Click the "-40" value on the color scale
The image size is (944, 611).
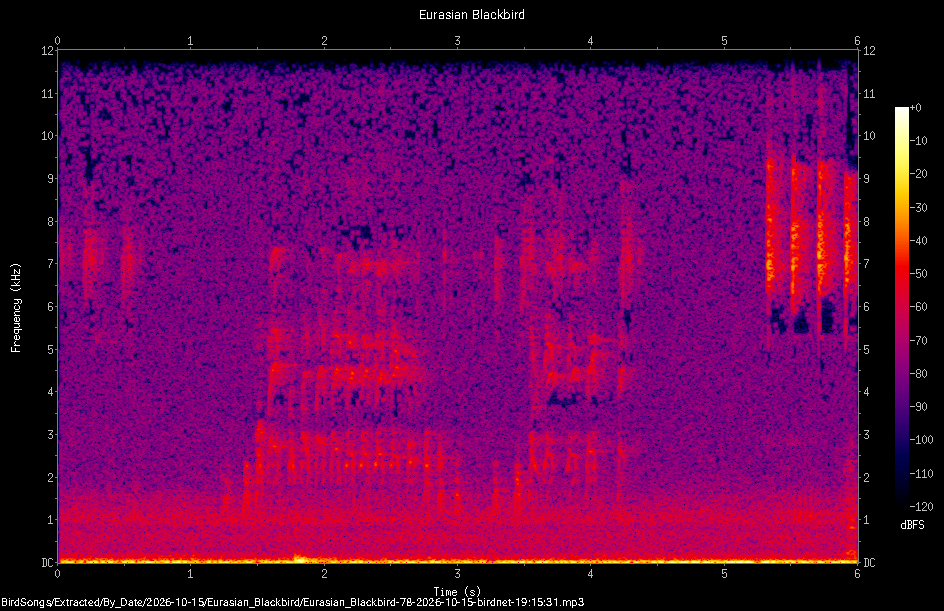tap(919, 241)
